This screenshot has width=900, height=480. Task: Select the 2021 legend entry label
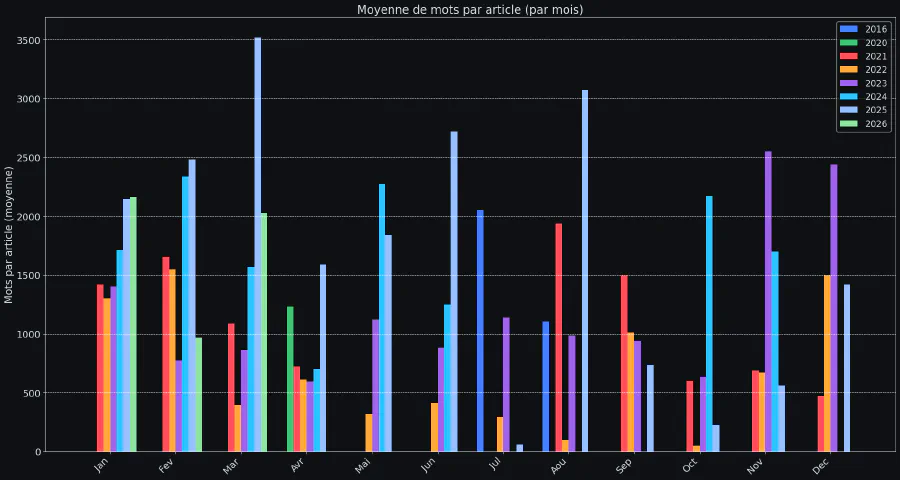(875, 56)
